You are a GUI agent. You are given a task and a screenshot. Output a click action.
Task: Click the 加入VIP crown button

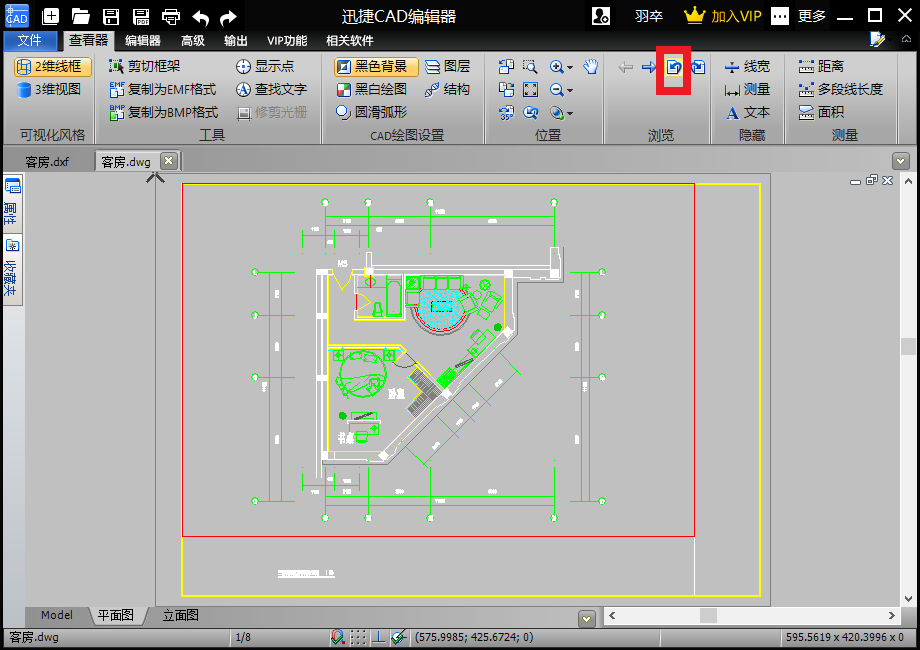(723, 16)
